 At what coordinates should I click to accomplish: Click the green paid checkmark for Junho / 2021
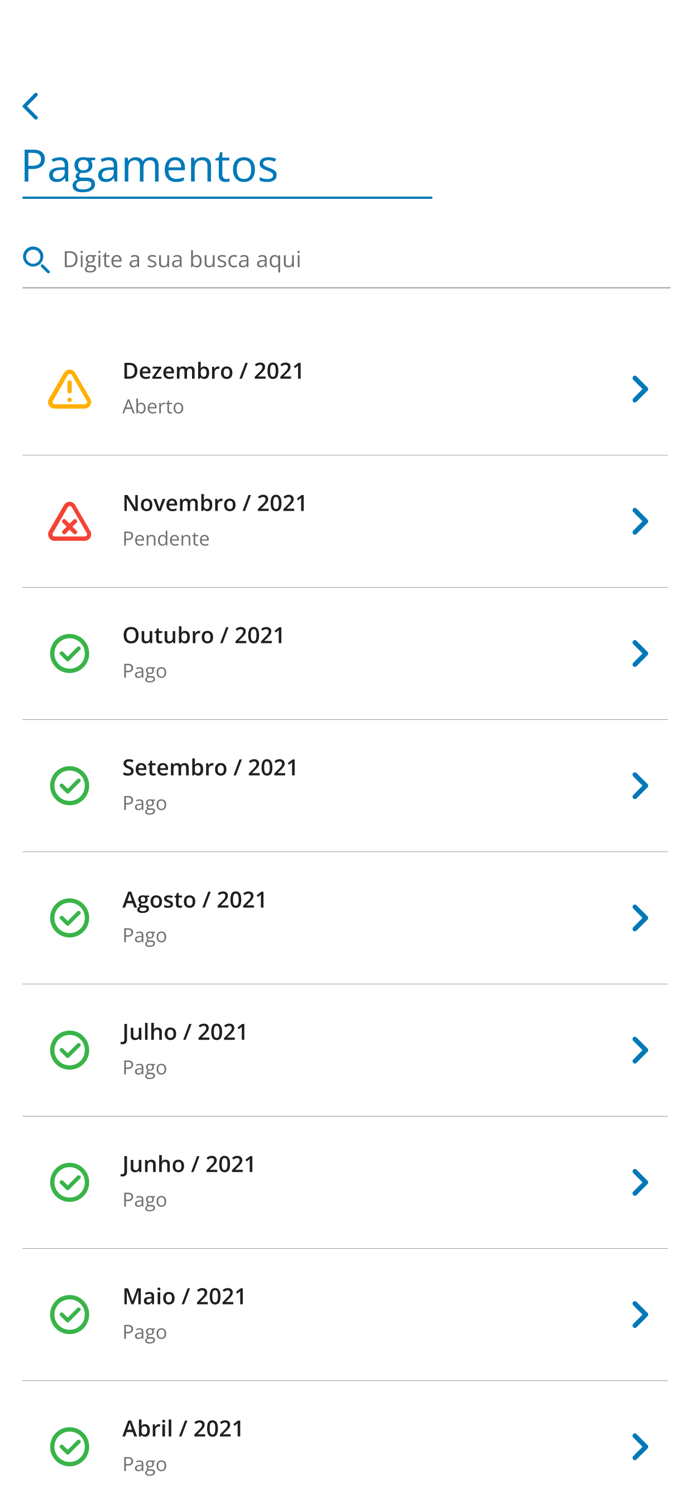pos(70,1182)
